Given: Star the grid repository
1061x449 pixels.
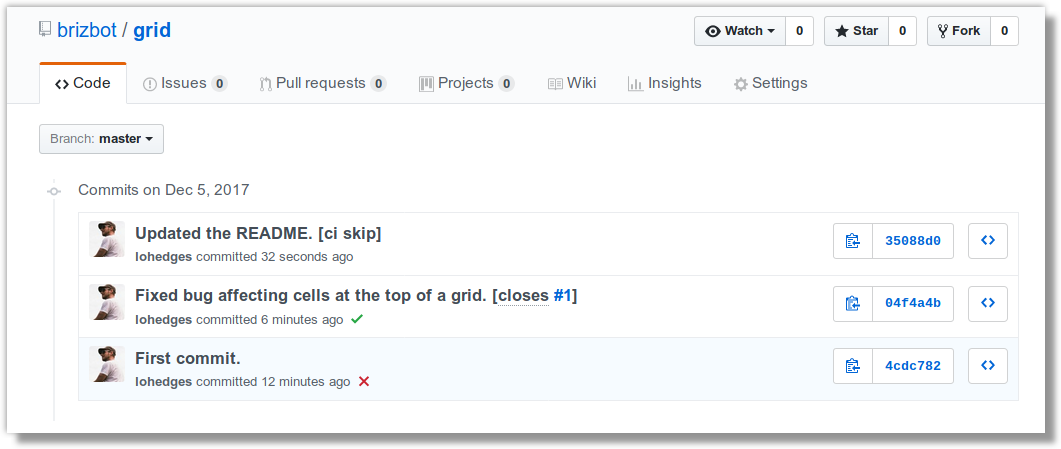Looking at the screenshot, I should point(855,31).
